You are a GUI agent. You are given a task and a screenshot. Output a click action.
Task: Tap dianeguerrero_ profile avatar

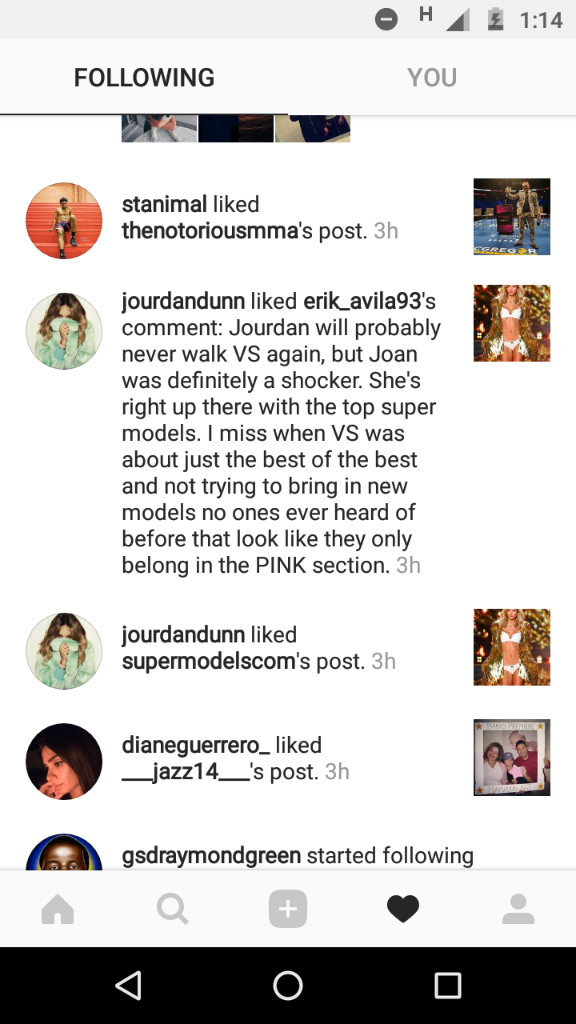point(64,761)
